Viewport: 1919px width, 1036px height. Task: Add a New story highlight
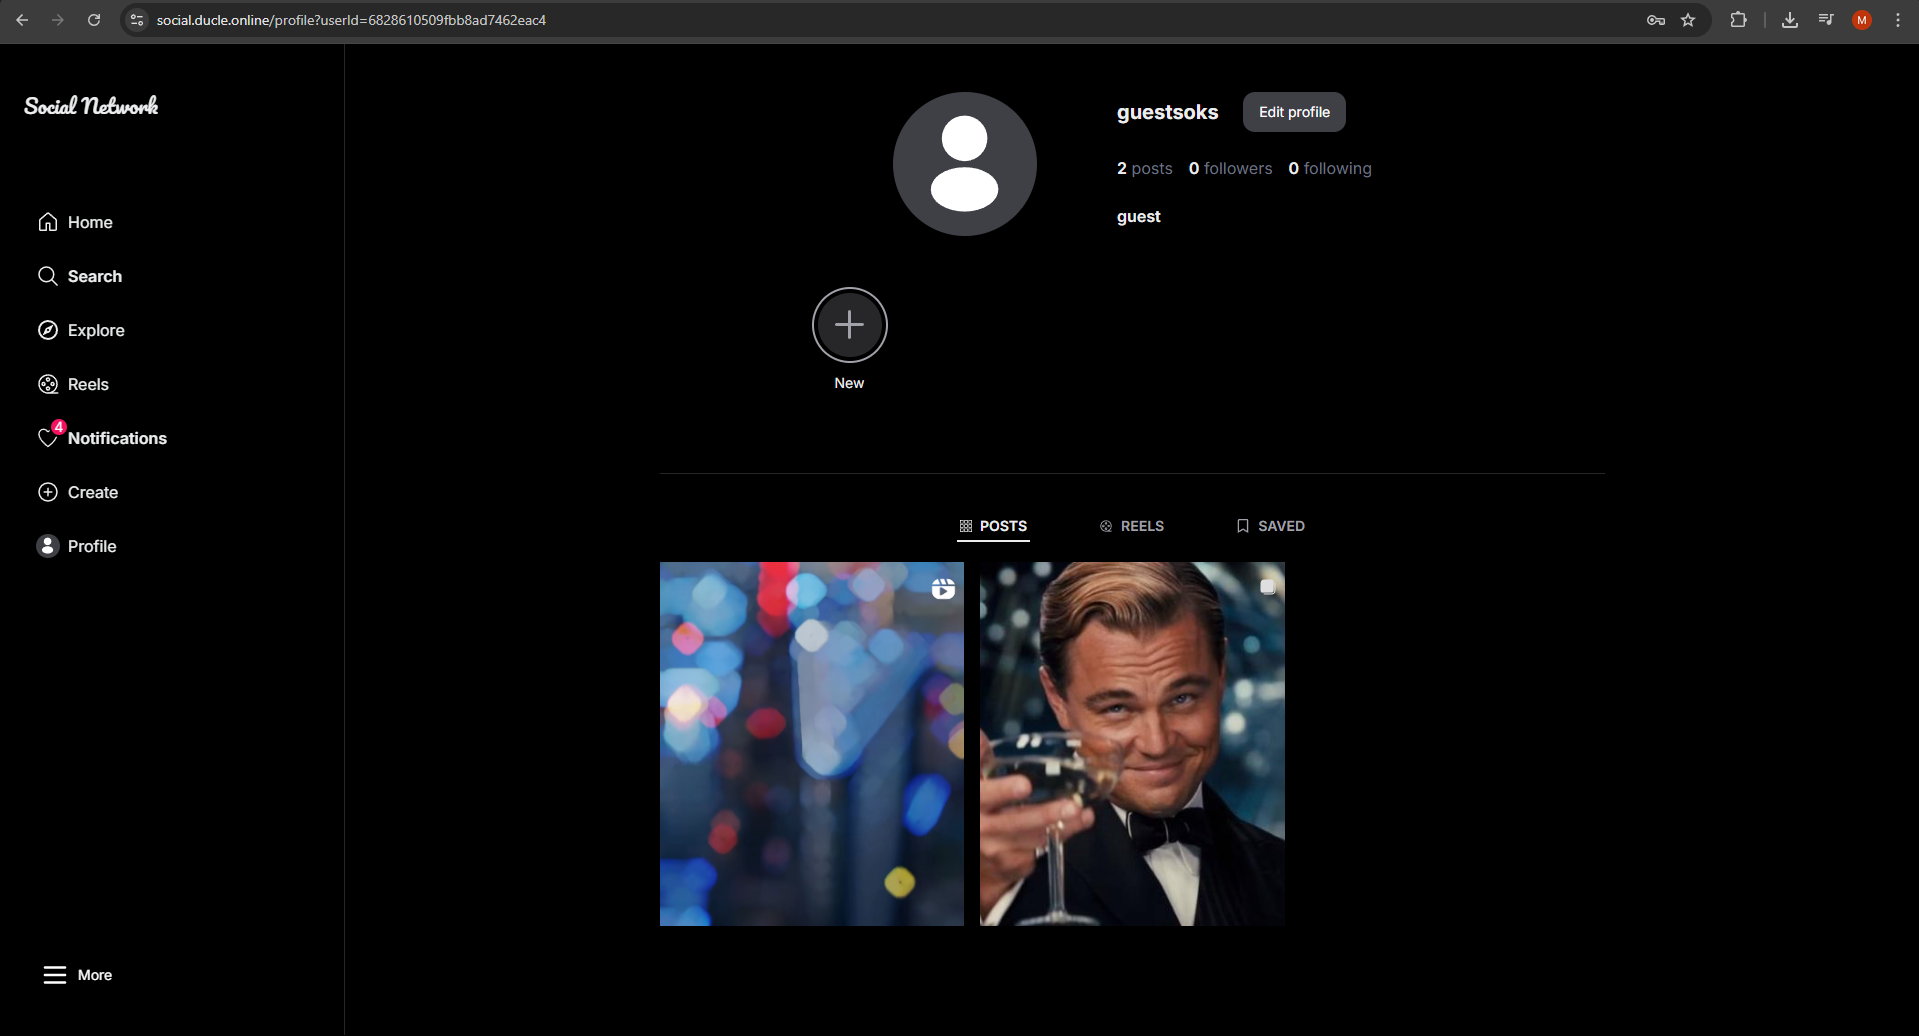849,325
